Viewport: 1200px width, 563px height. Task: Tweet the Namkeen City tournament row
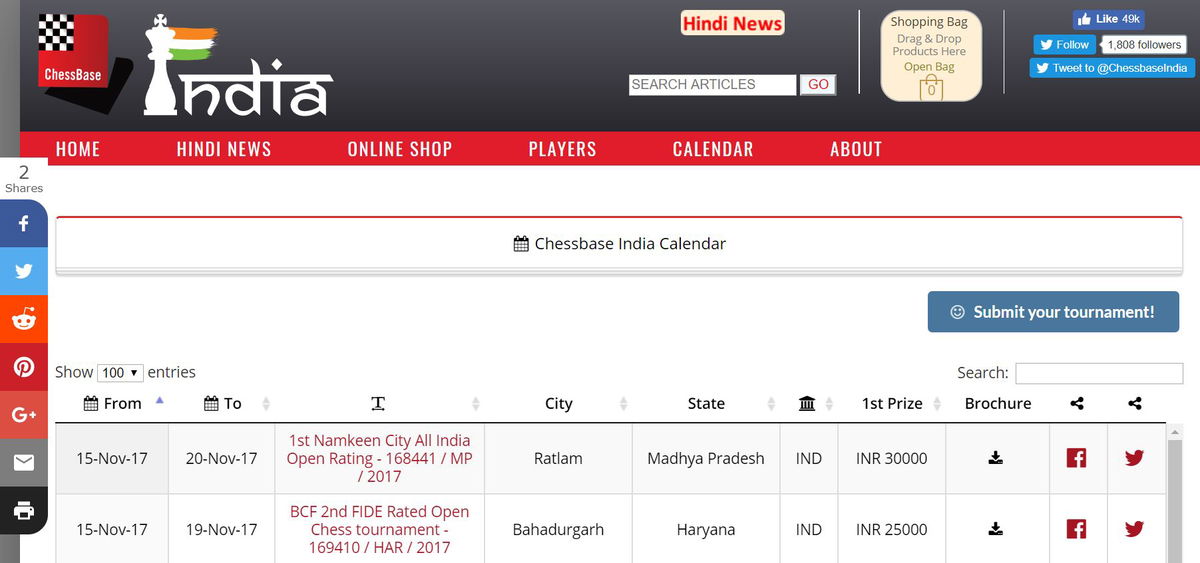click(1134, 458)
